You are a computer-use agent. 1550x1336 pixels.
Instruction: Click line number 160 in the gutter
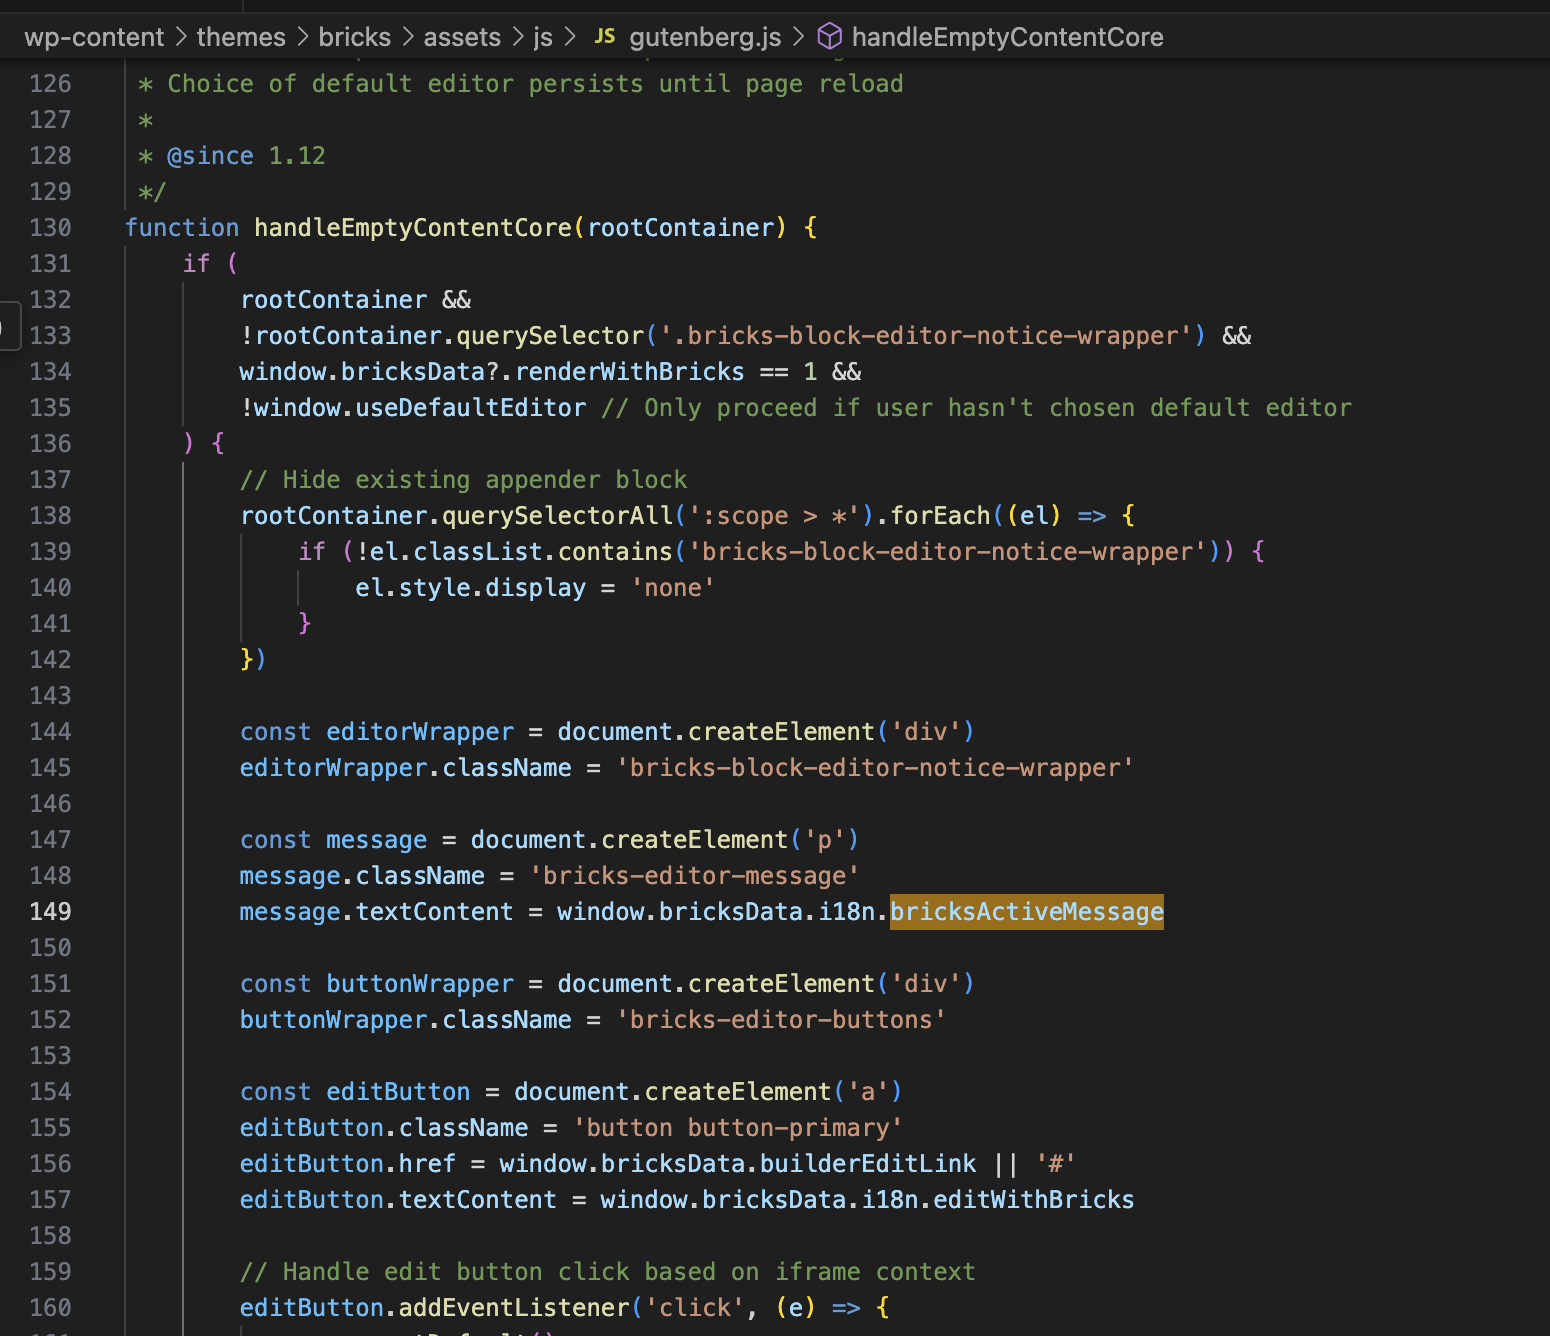pos(50,1308)
